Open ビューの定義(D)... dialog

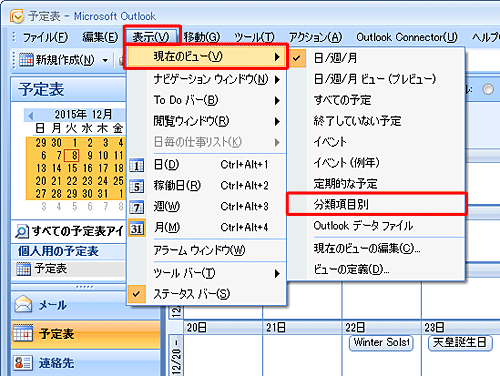tap(377, 269)
